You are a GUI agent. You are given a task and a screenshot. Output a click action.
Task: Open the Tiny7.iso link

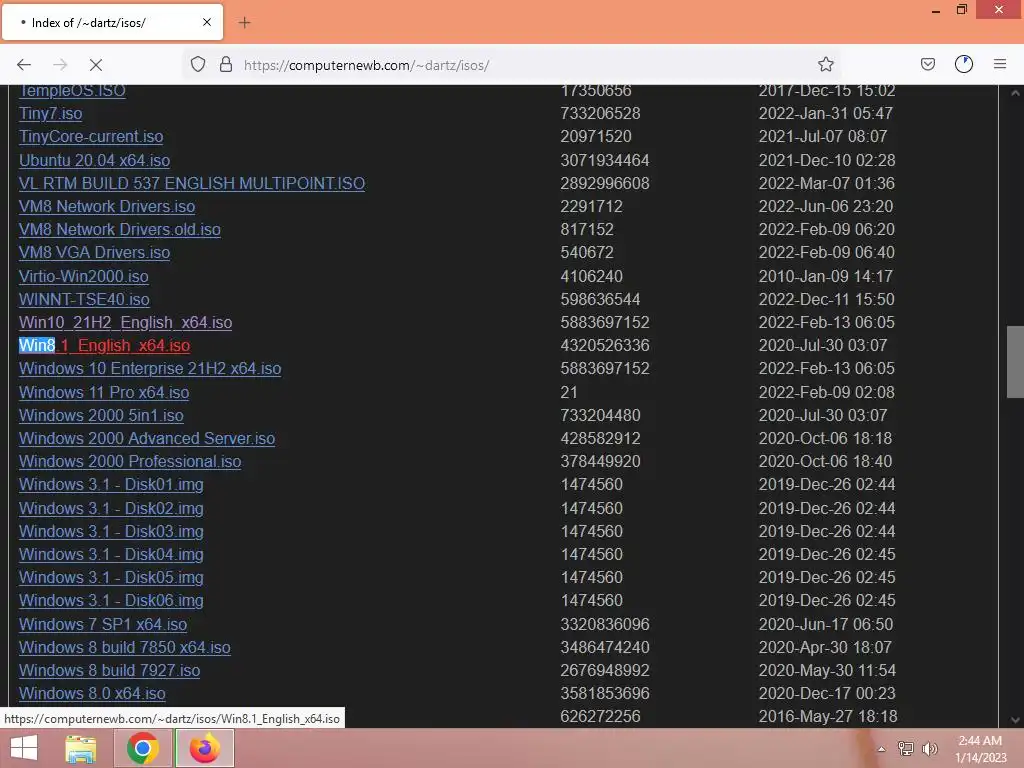pyautogui.click(x=50, y=114)
